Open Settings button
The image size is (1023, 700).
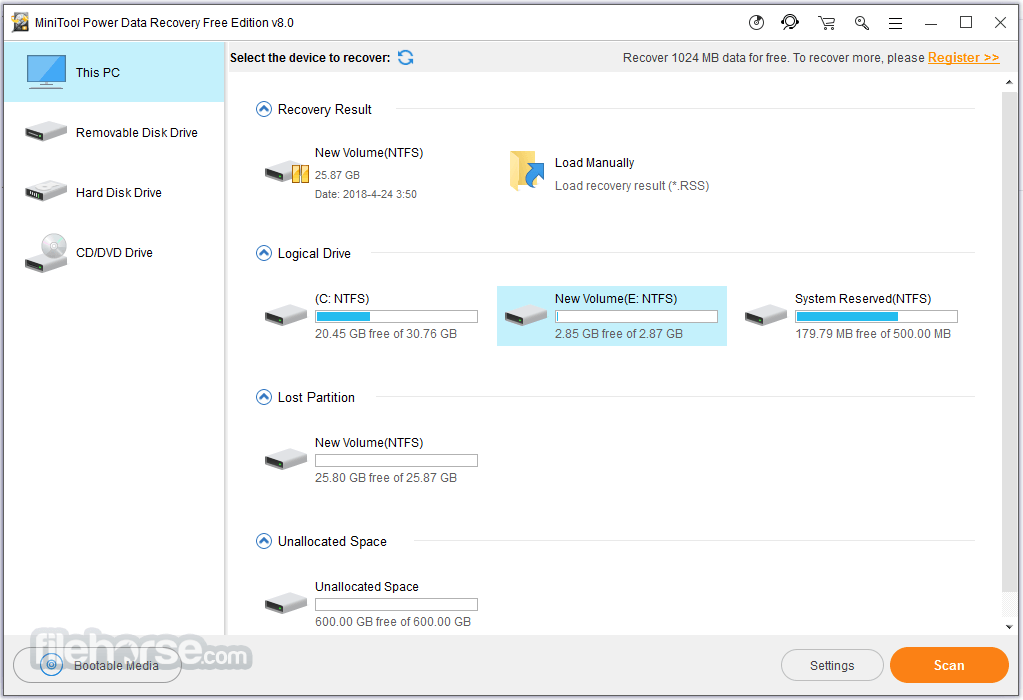coord(832,665)
